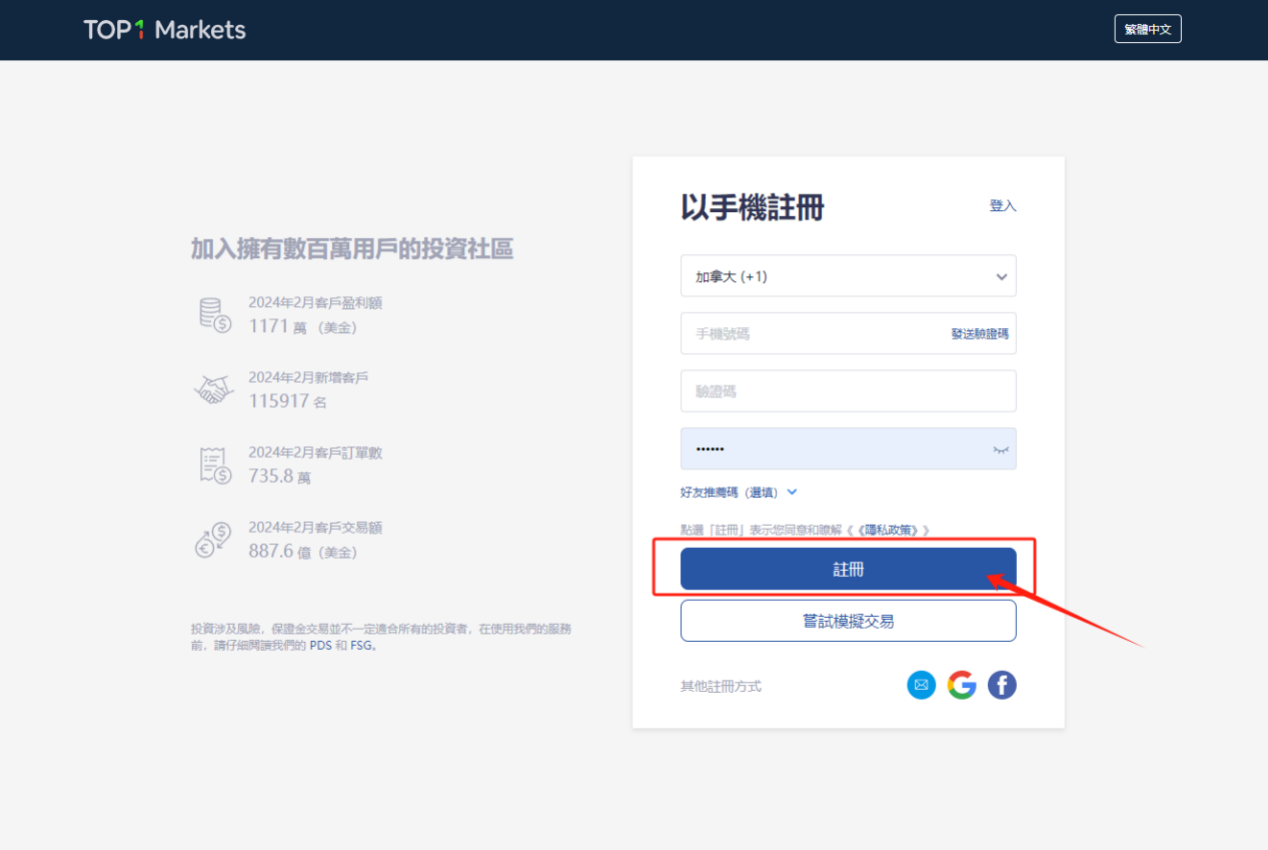Register with the Google icon
The width and height of the screenshot is (1268, 850).
point(961,685)
